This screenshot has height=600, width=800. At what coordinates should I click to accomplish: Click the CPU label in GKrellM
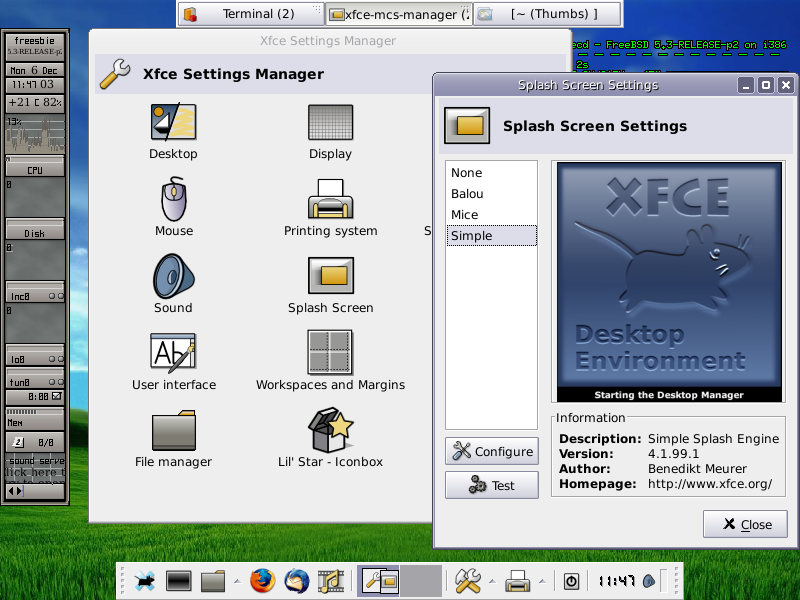click(35, 170)
